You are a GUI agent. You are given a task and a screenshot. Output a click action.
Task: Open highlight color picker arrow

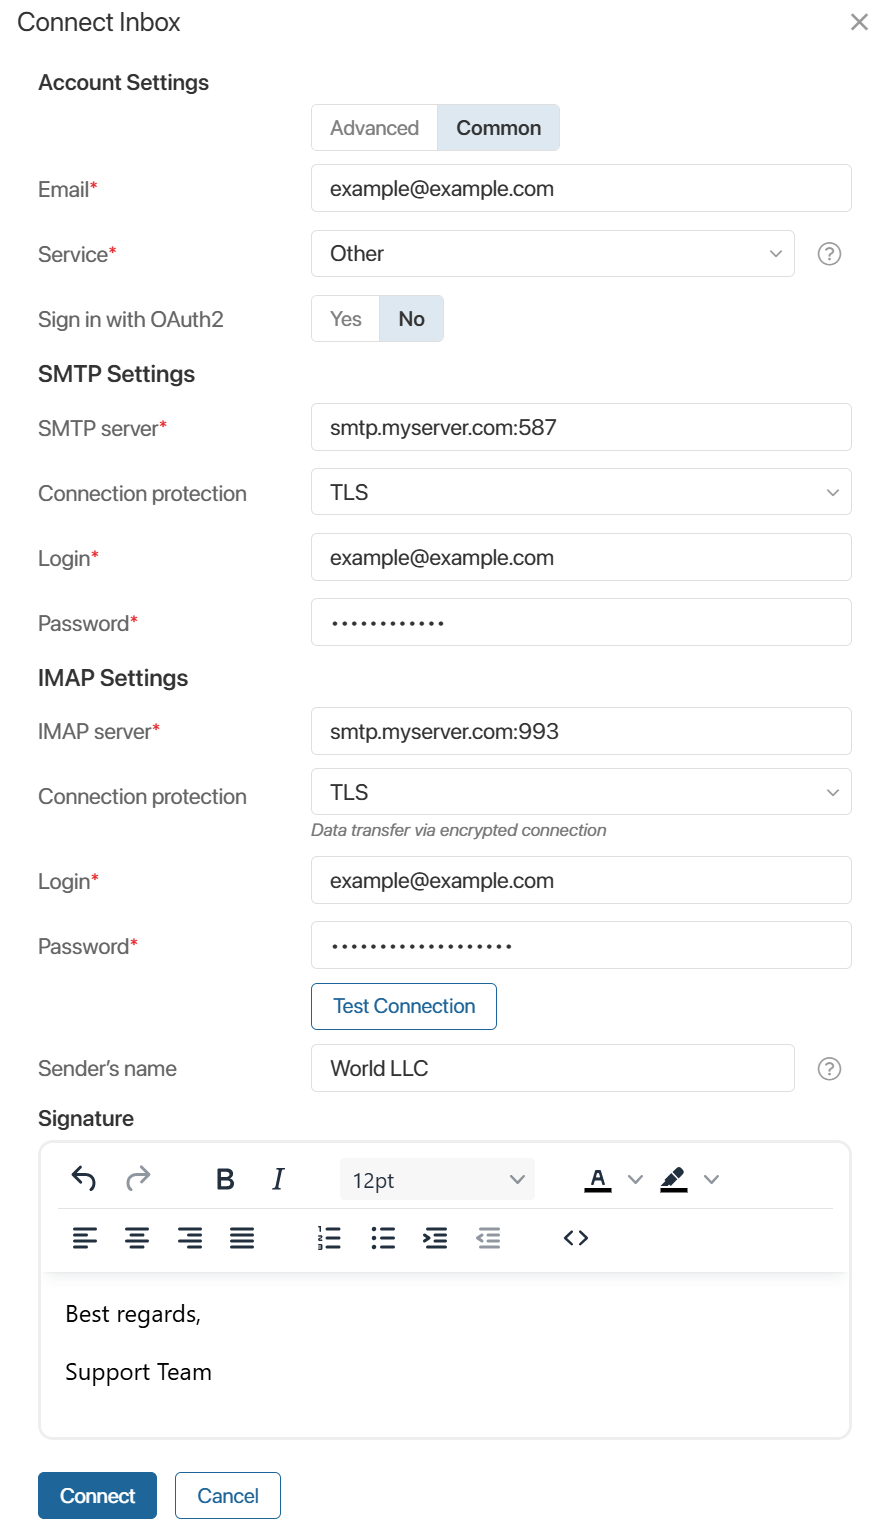[x=711, y=1180]
